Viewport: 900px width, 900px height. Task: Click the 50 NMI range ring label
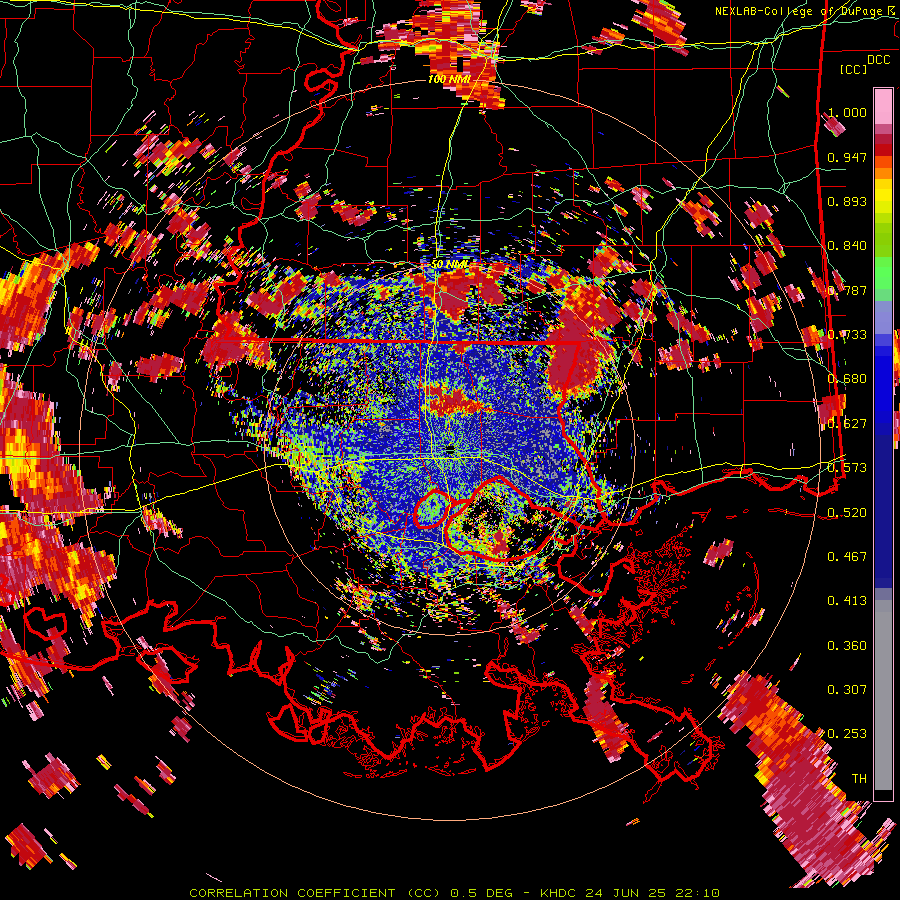[450, 265]
